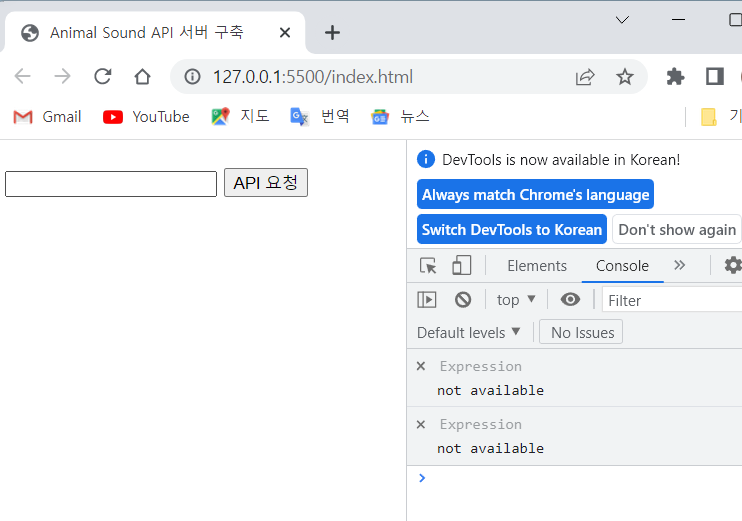The image size is (742, 521).
Task: Go forward using the forward arrow
Action: tap(62, 76)
